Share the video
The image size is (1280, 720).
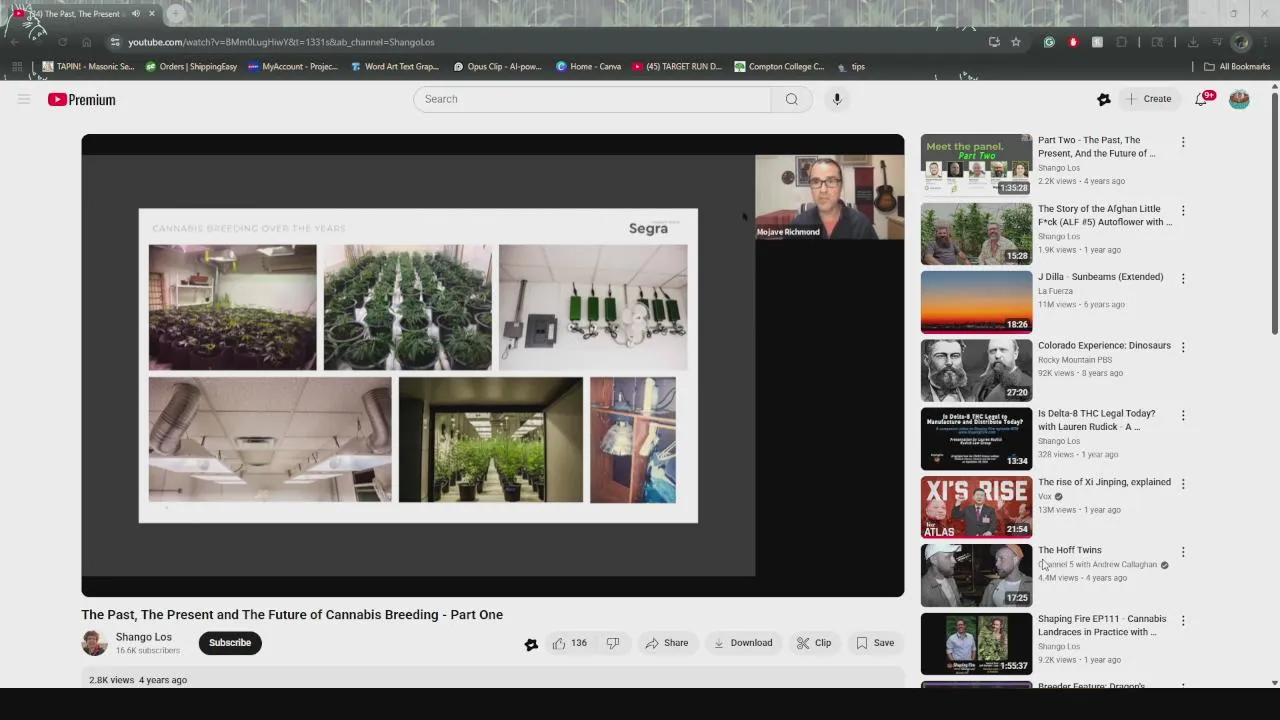[x=666, y=643]
